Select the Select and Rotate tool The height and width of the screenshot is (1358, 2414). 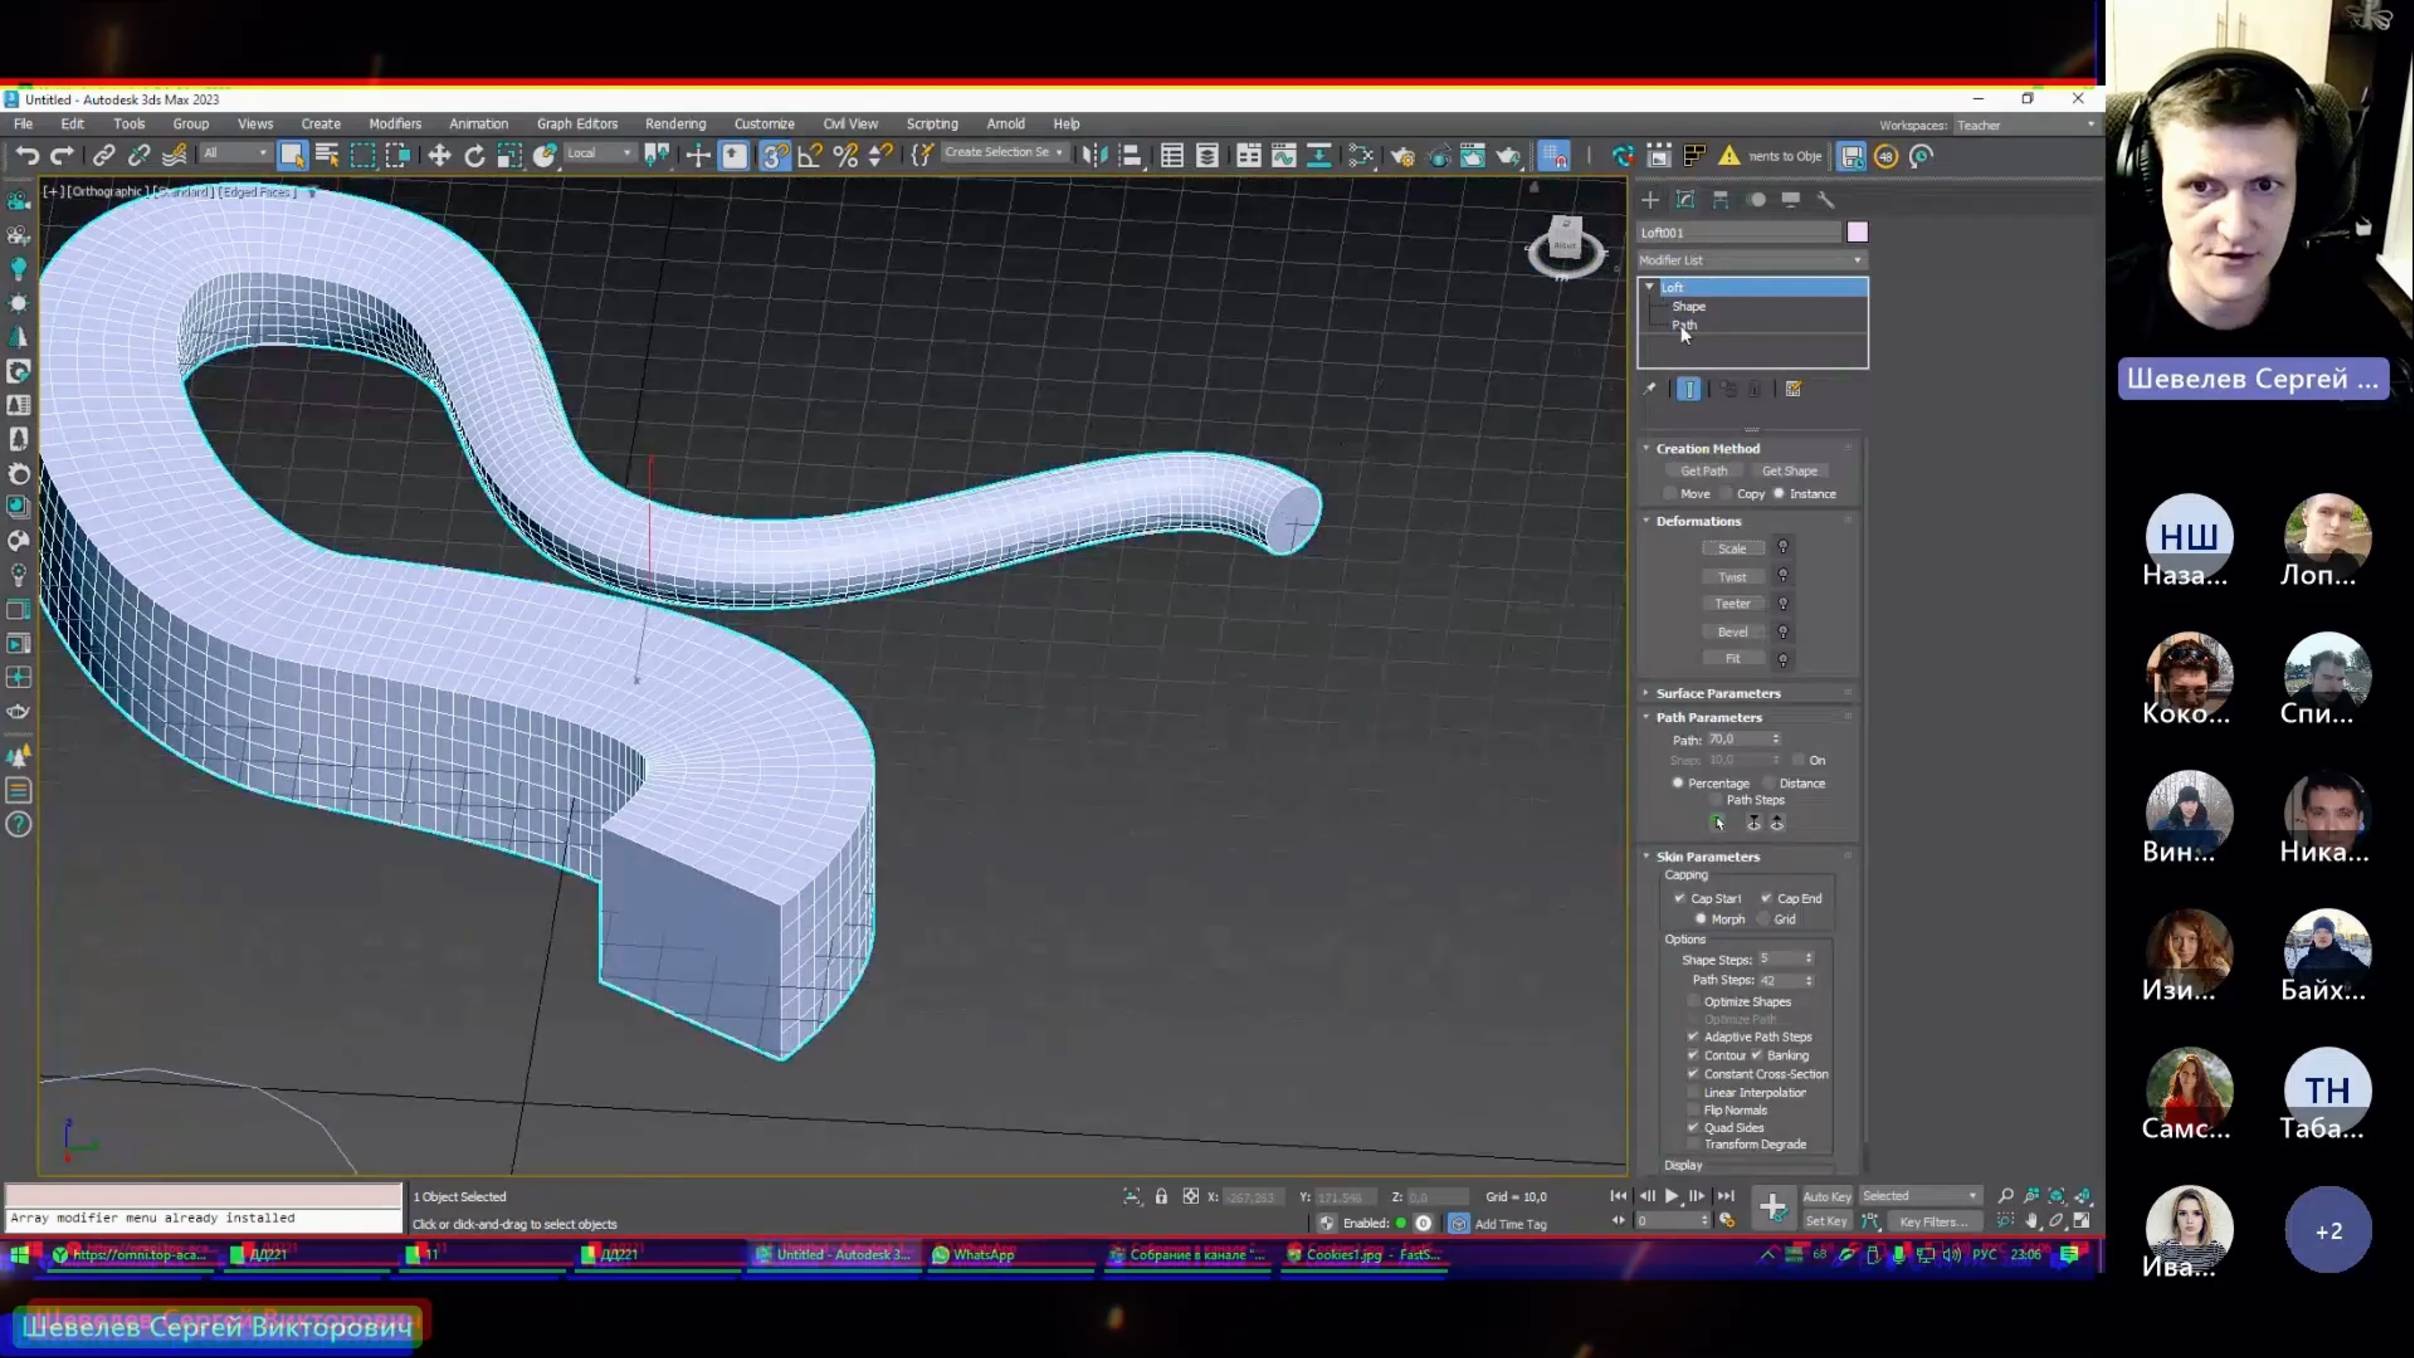[474, 155]
